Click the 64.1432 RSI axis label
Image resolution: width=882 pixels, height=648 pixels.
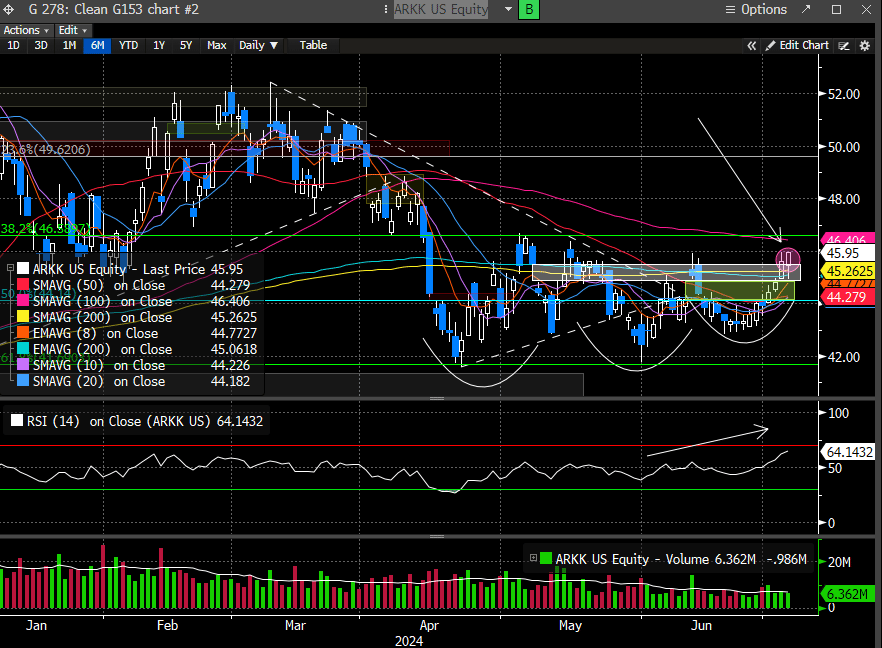pyautogui.click(x=848, y=452)
